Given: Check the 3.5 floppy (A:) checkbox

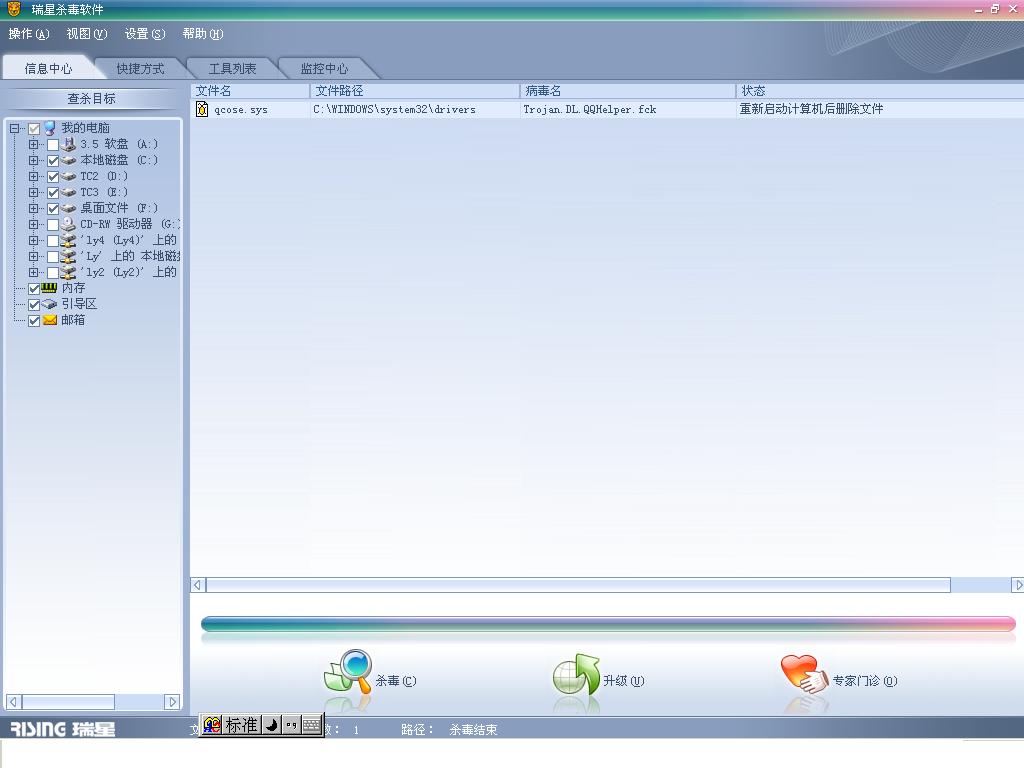Looking at the screenshot, I should (x=53, y=144).
